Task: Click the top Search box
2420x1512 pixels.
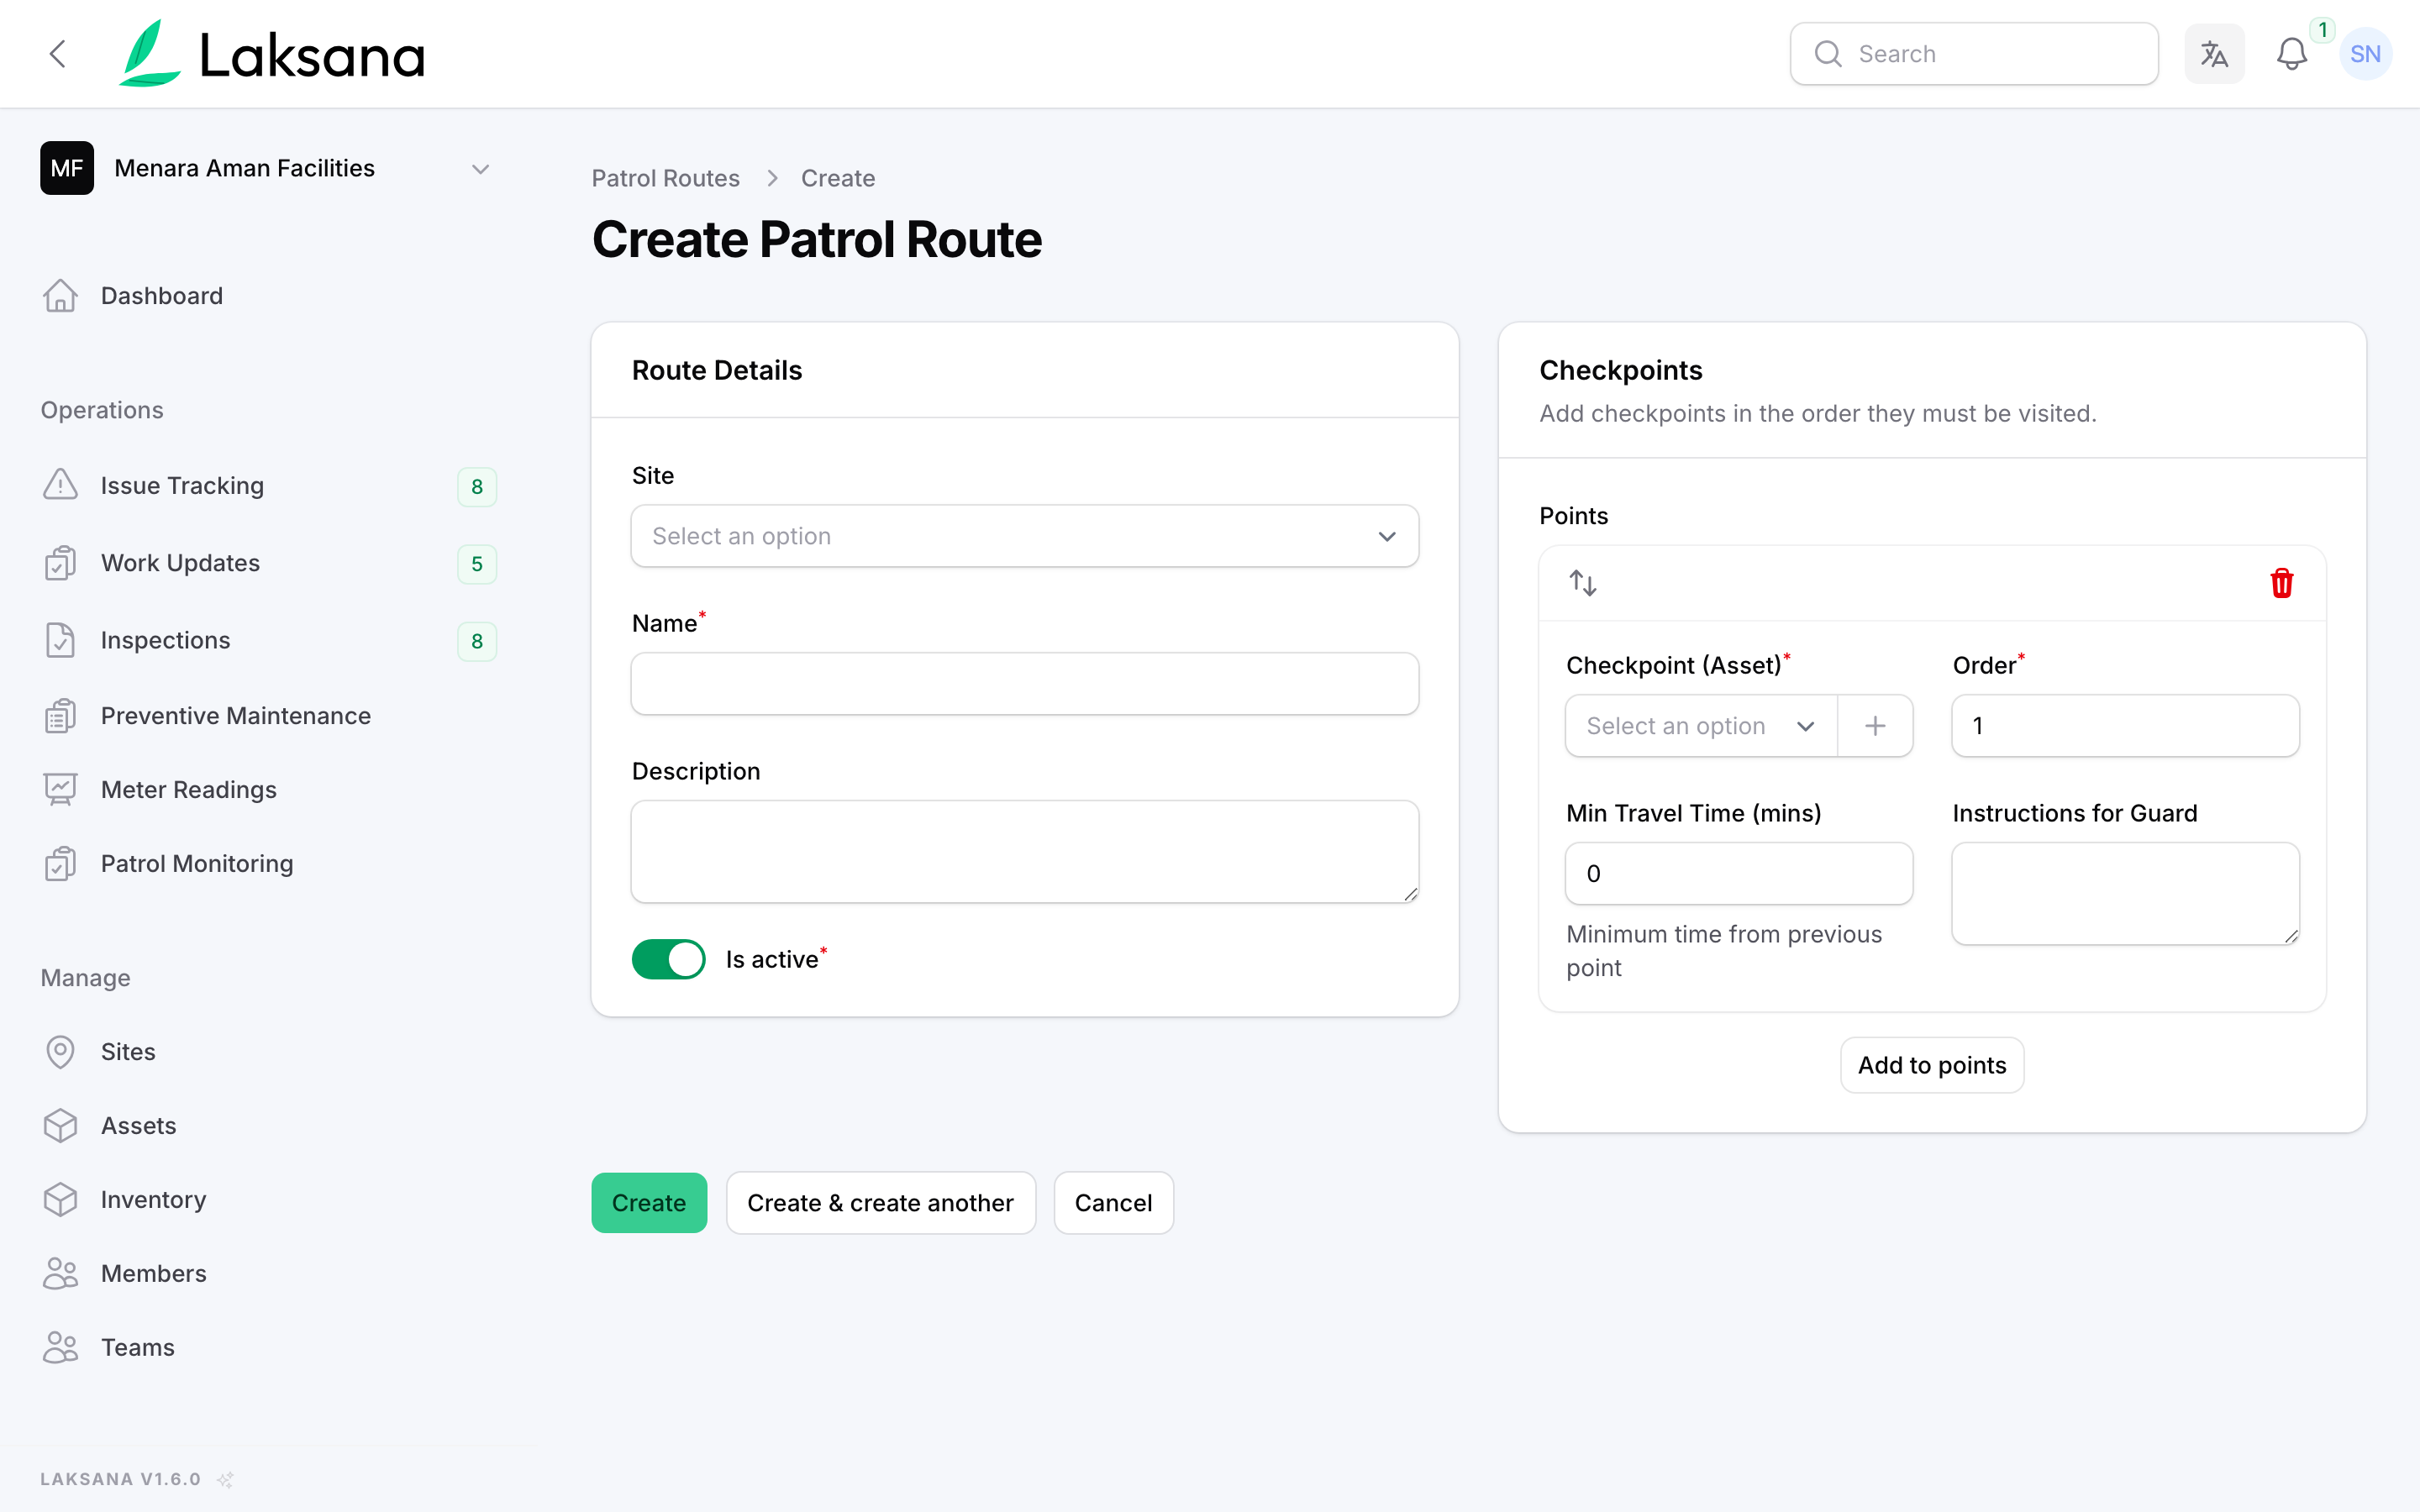Action: pos(1974,54)
